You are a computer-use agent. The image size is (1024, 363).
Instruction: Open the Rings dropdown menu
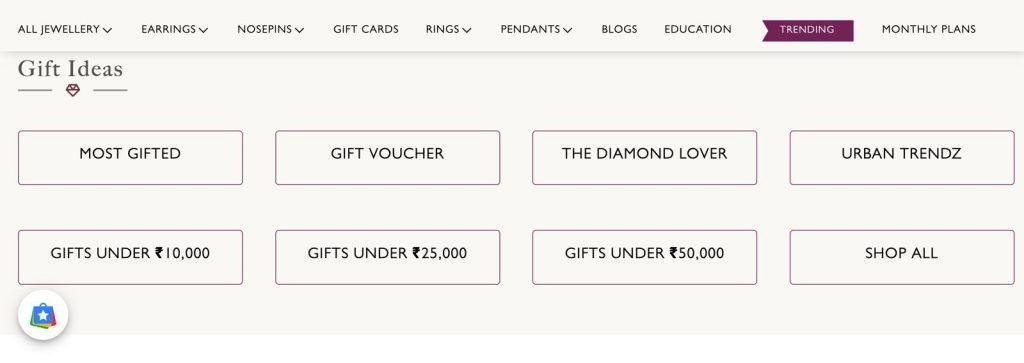(x=449, y=29)
